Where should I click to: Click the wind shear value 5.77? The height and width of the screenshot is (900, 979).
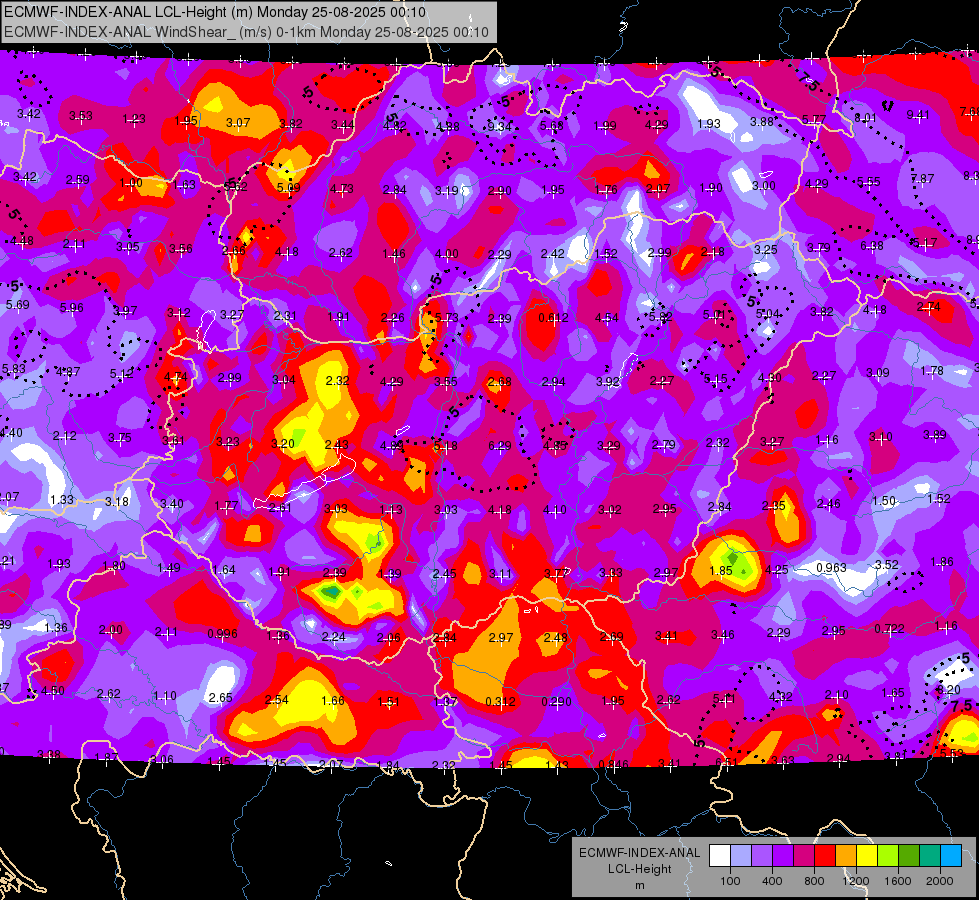814,119
